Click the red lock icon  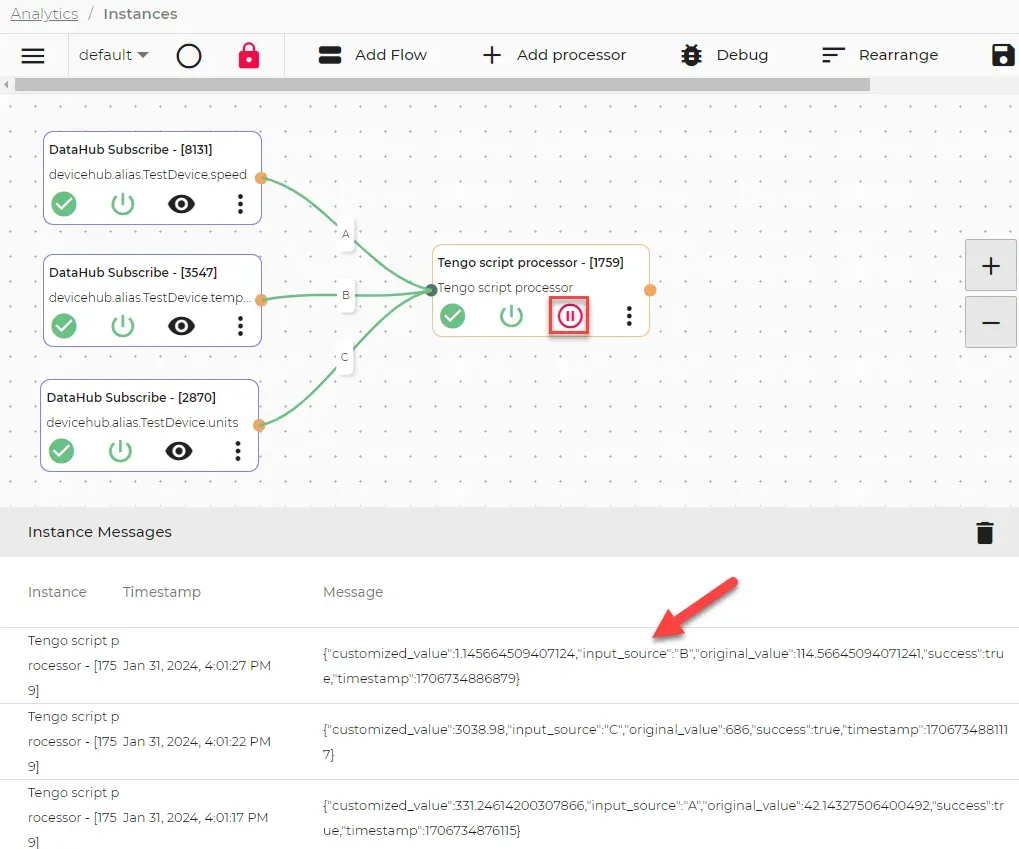[x=249, y=55]
